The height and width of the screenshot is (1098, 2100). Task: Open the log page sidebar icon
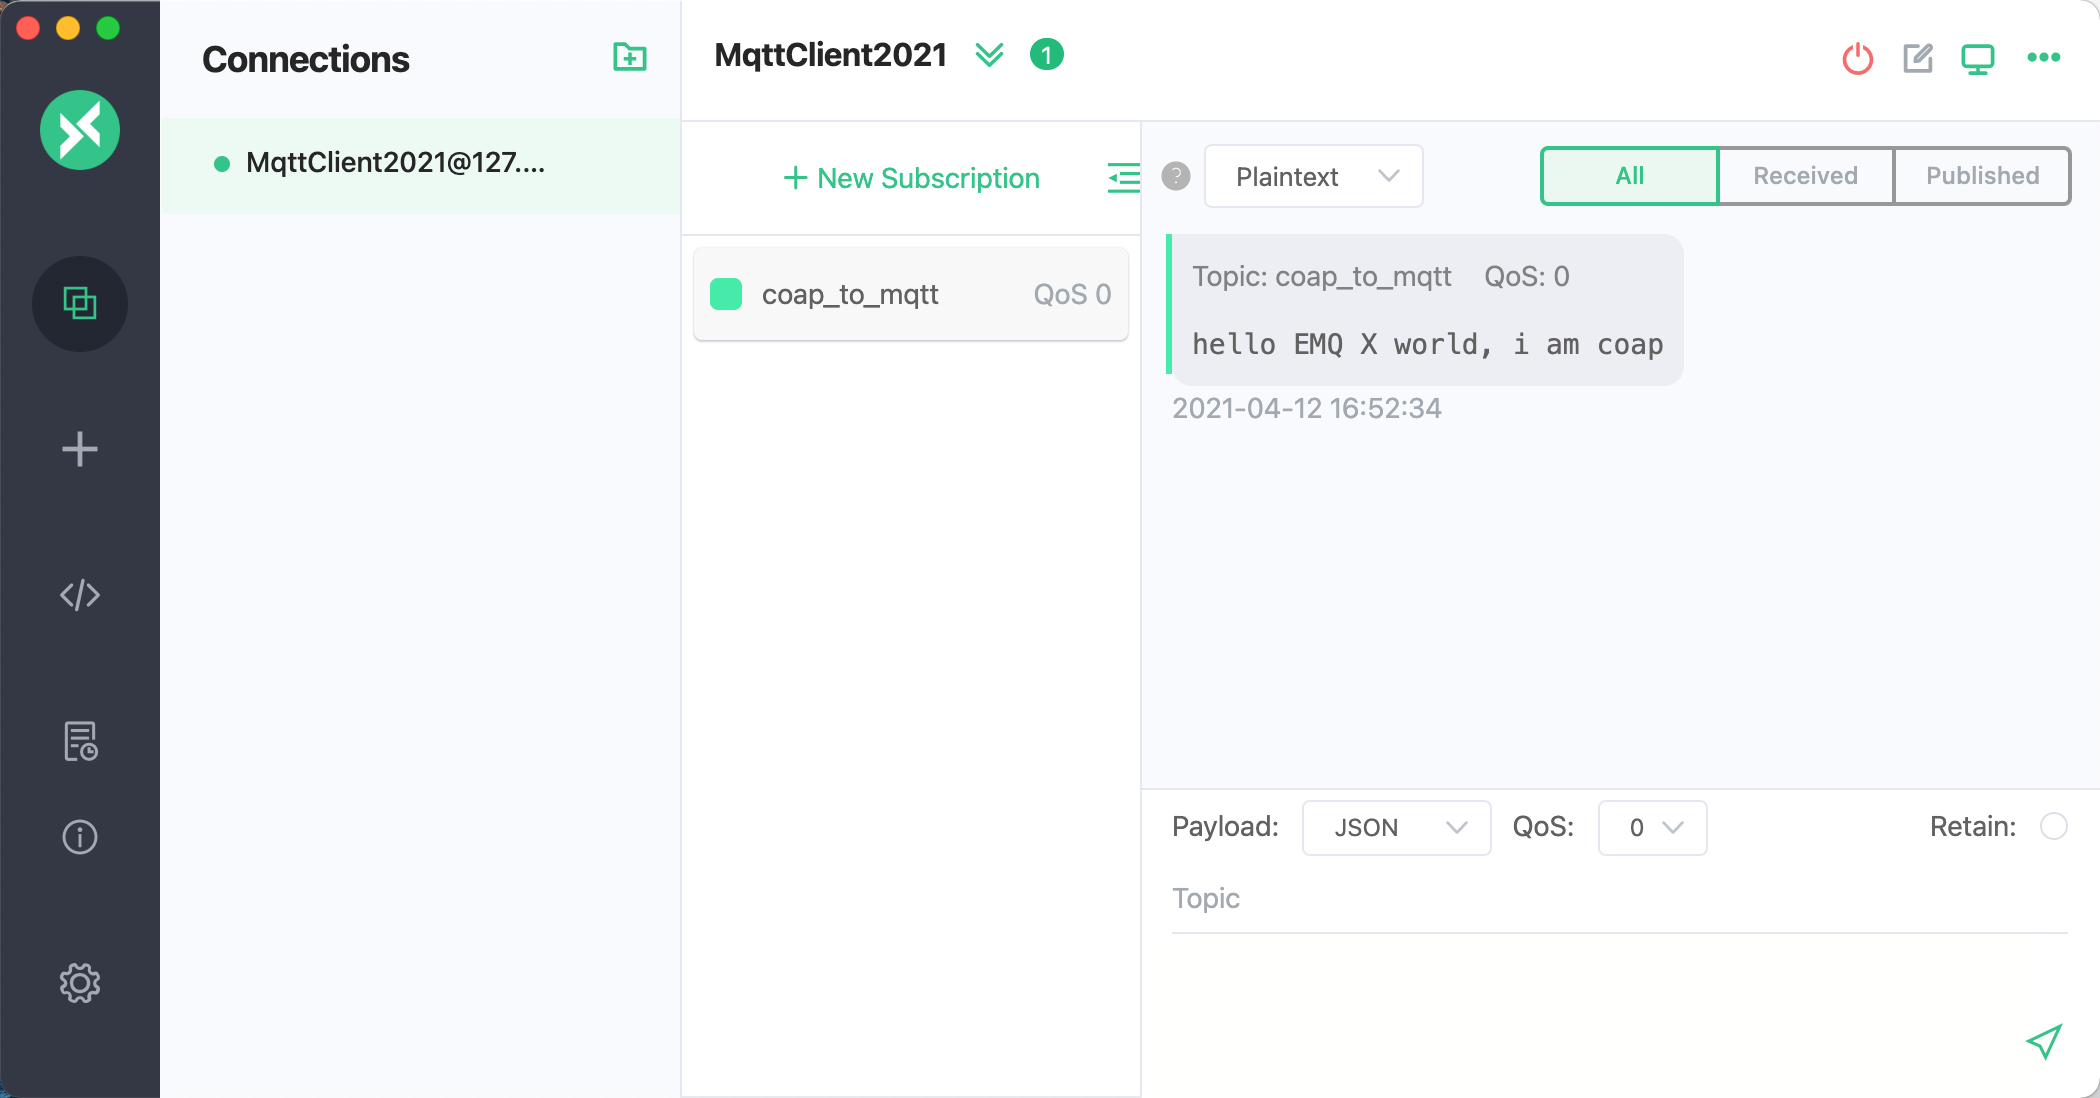[80, 741]
